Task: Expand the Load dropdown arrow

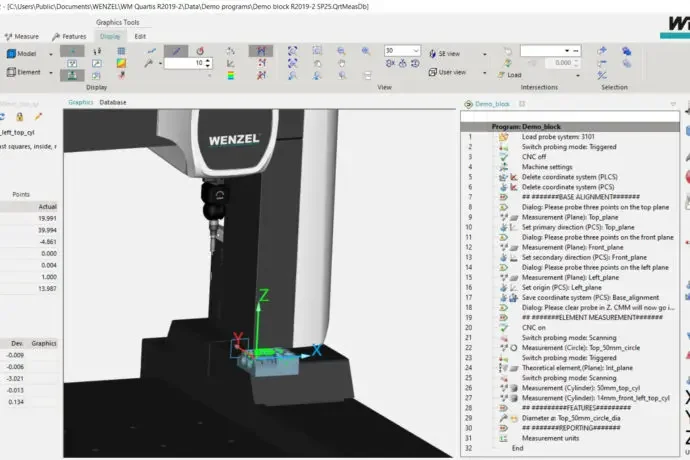Action: (577, 76)
